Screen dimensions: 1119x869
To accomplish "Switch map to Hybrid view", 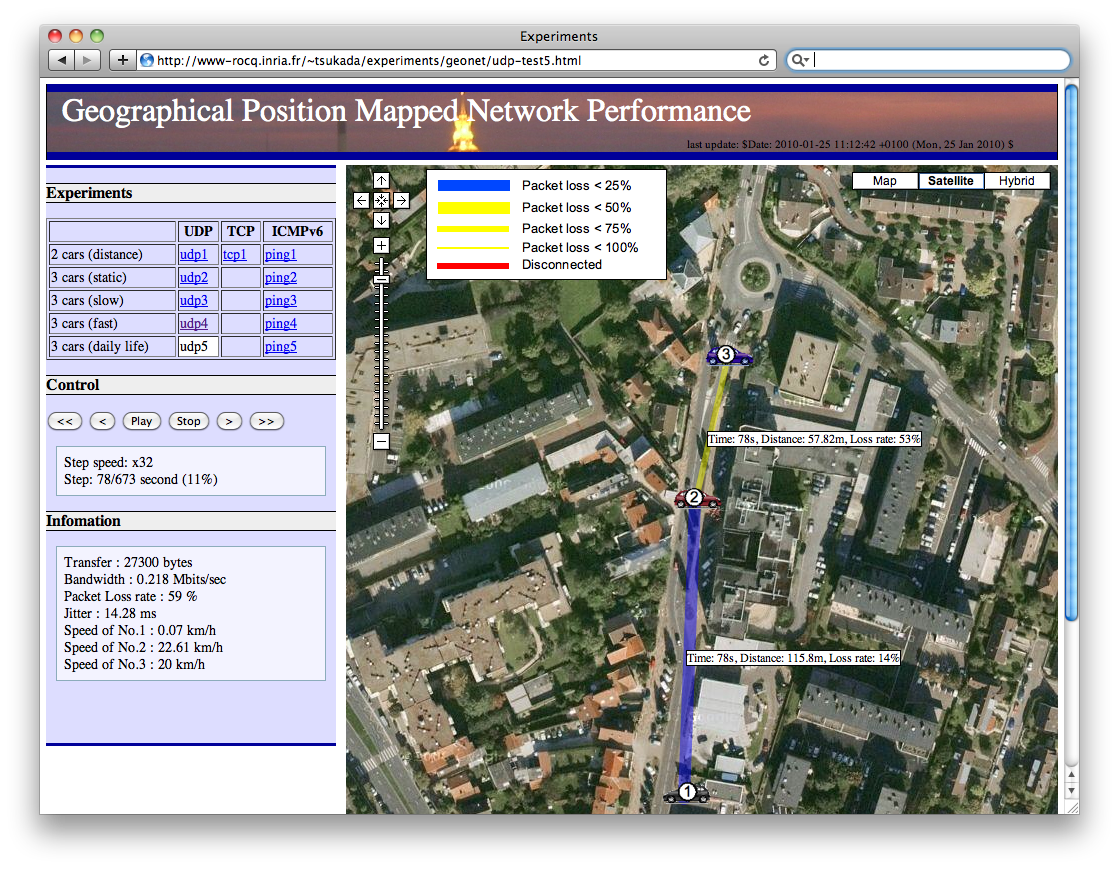I will pos(1016,181).
